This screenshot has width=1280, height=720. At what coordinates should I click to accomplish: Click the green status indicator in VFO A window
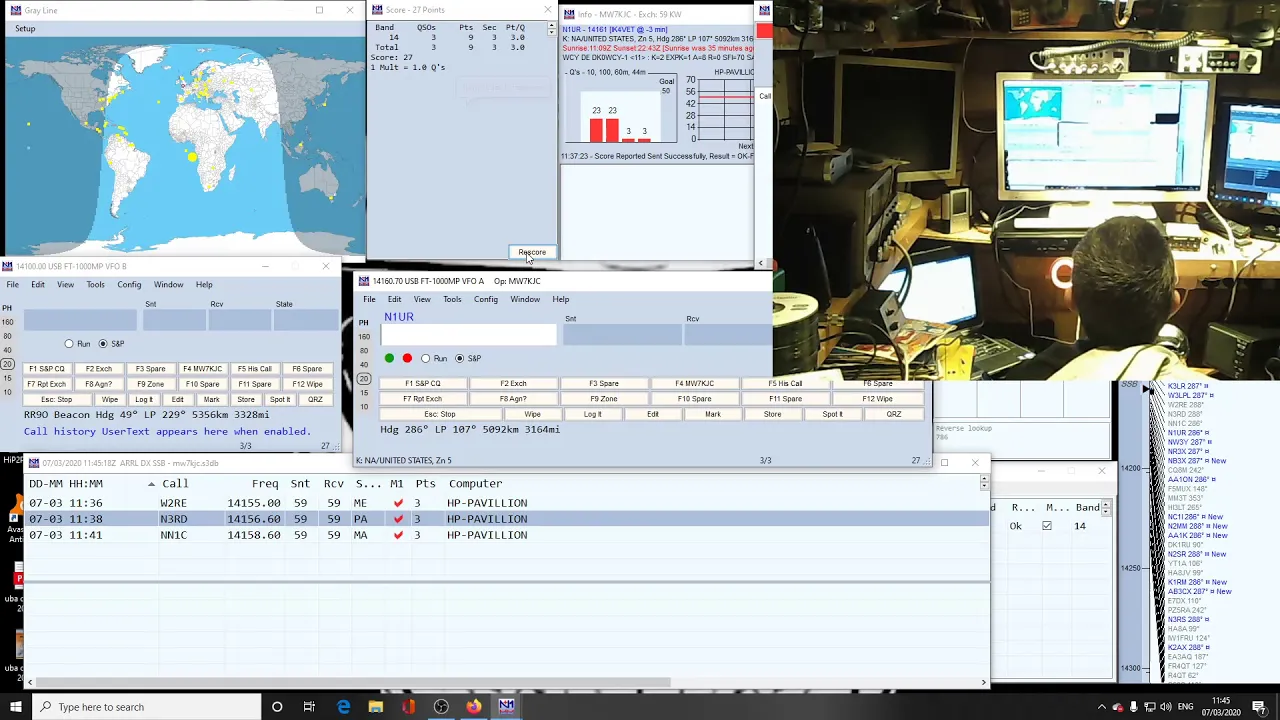(389, 358)
